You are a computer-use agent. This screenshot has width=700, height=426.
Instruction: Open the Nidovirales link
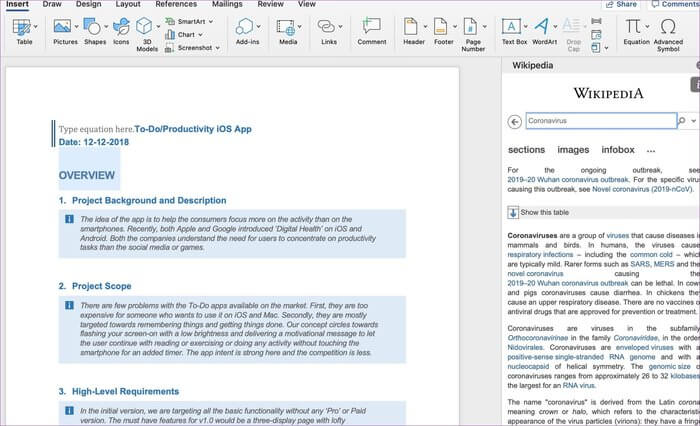tap(525, 347)
